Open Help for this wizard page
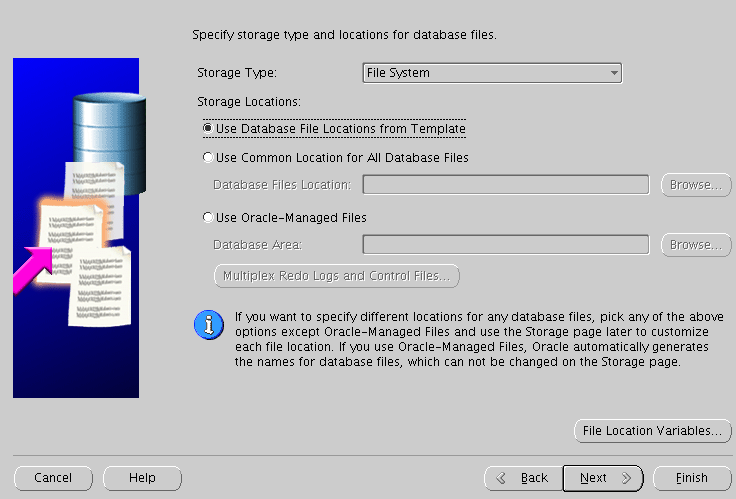The image size is (736, 499). (142, 478)
